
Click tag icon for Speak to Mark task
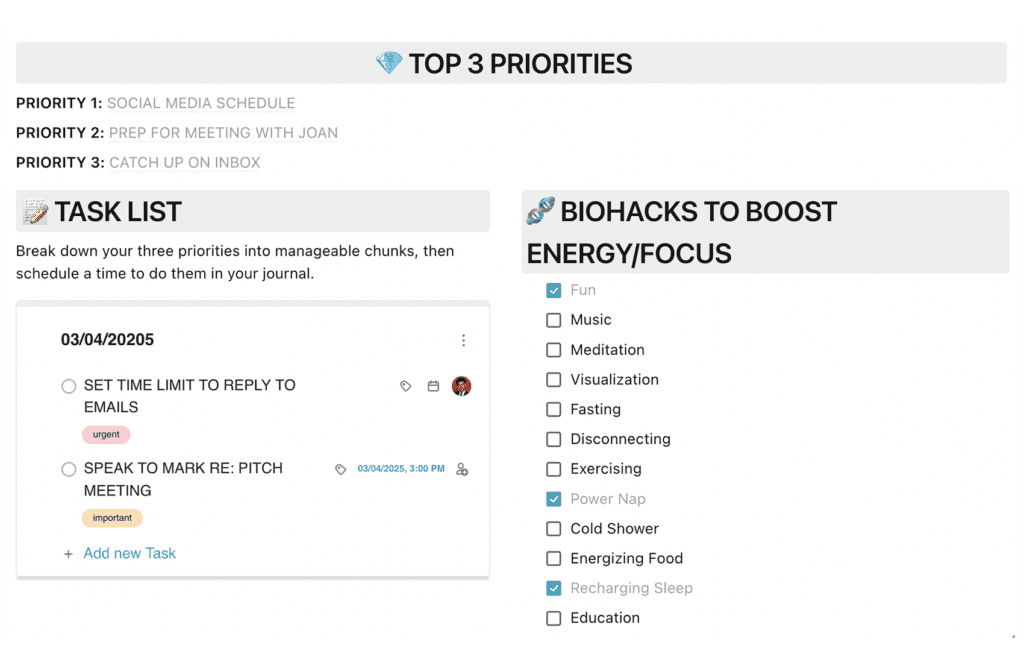coord(340,469)
